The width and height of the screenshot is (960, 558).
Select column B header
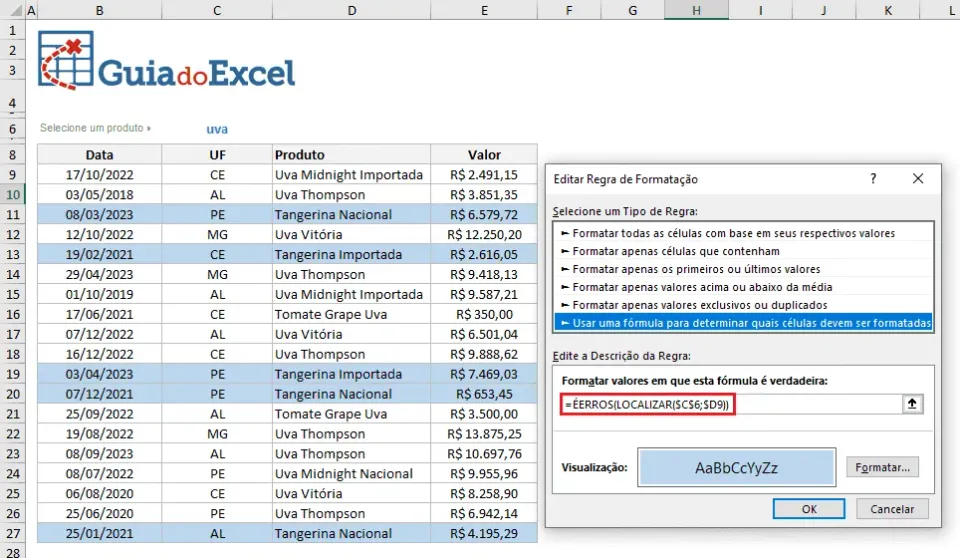tap(99, 10)
